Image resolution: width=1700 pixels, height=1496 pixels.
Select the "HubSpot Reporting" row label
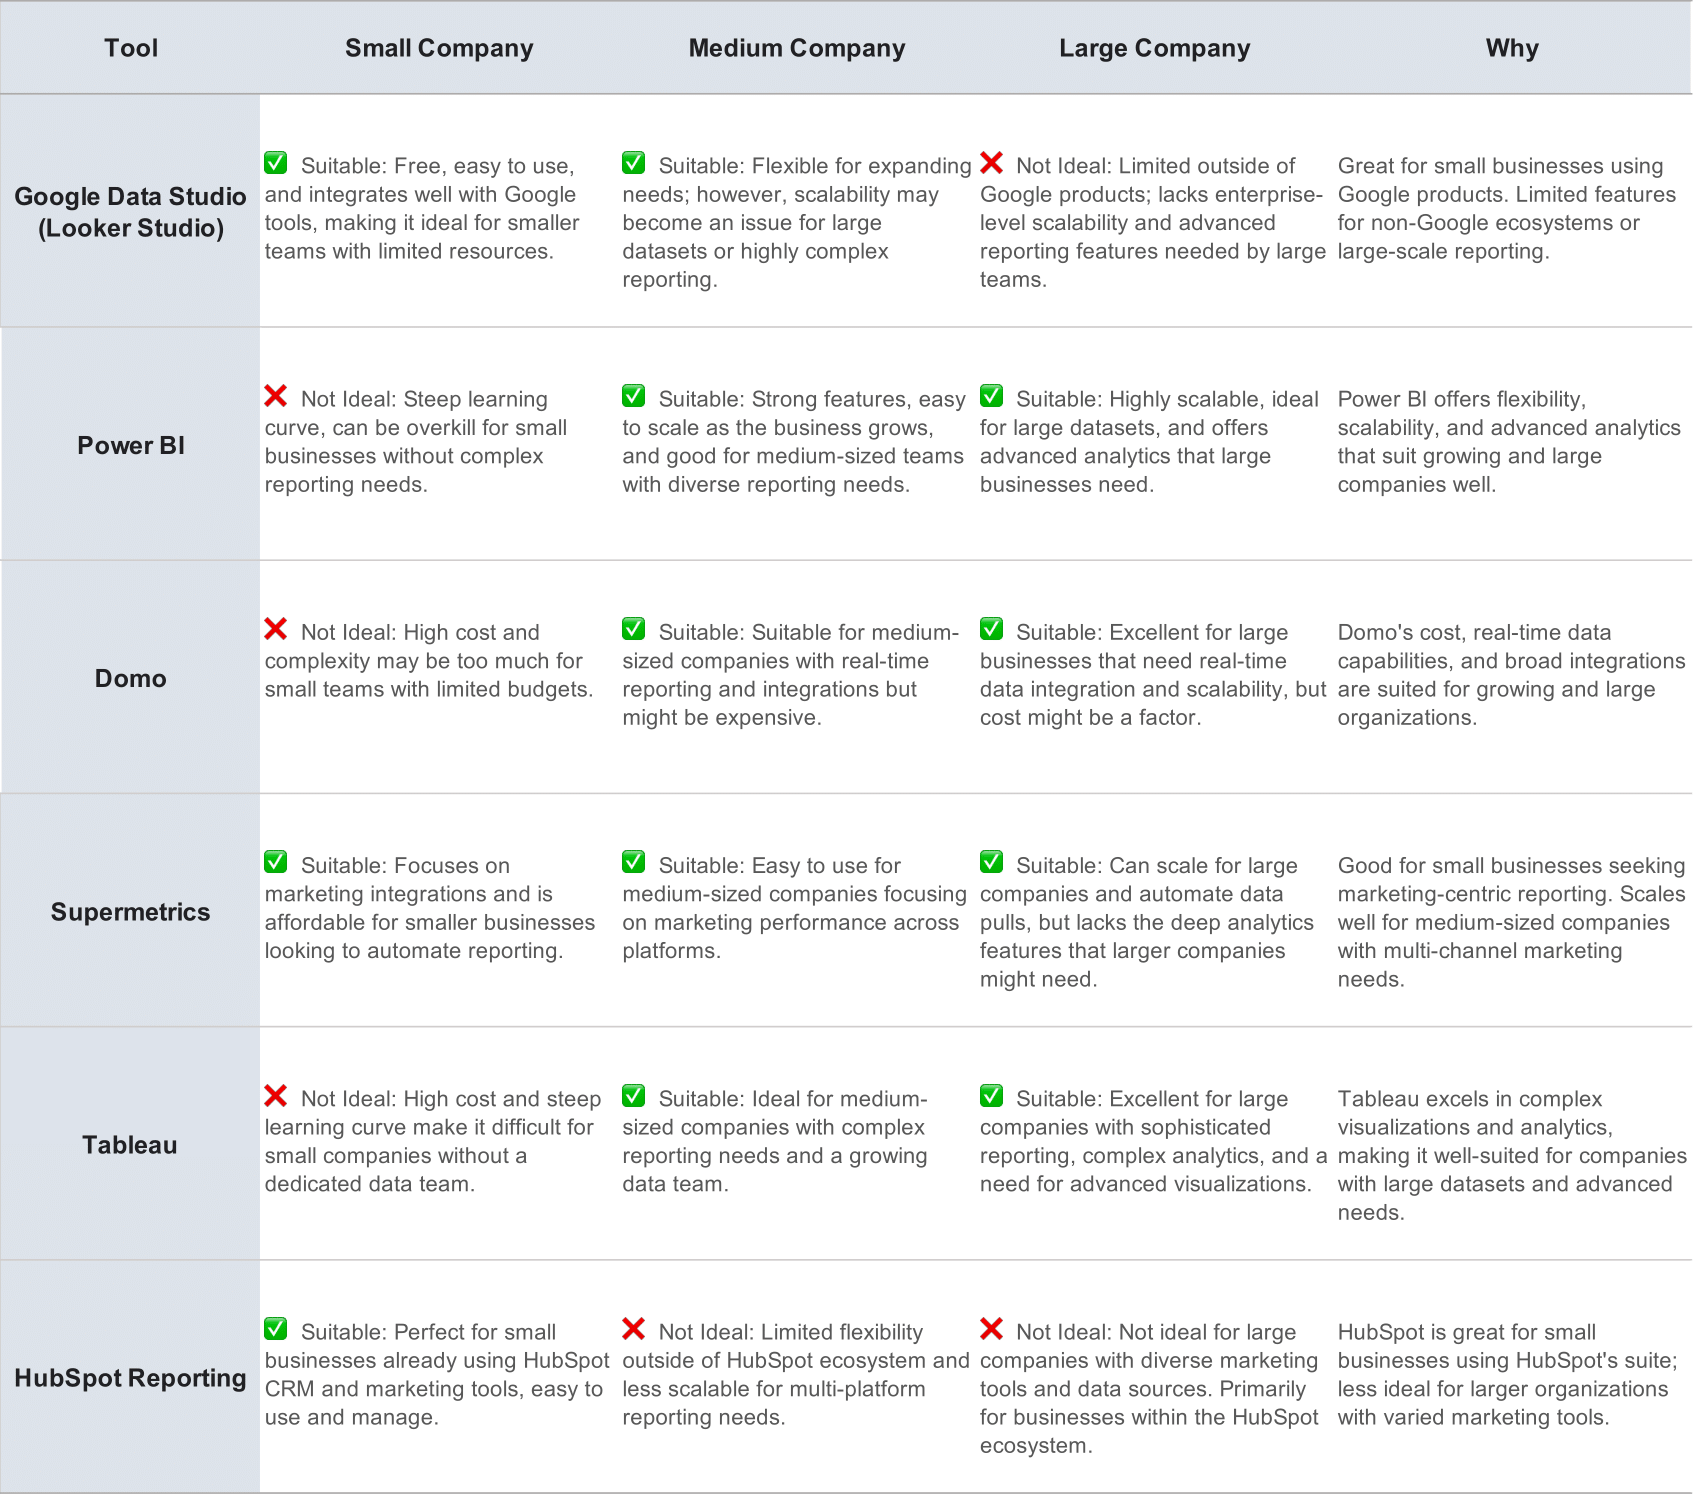point(130,1378)
